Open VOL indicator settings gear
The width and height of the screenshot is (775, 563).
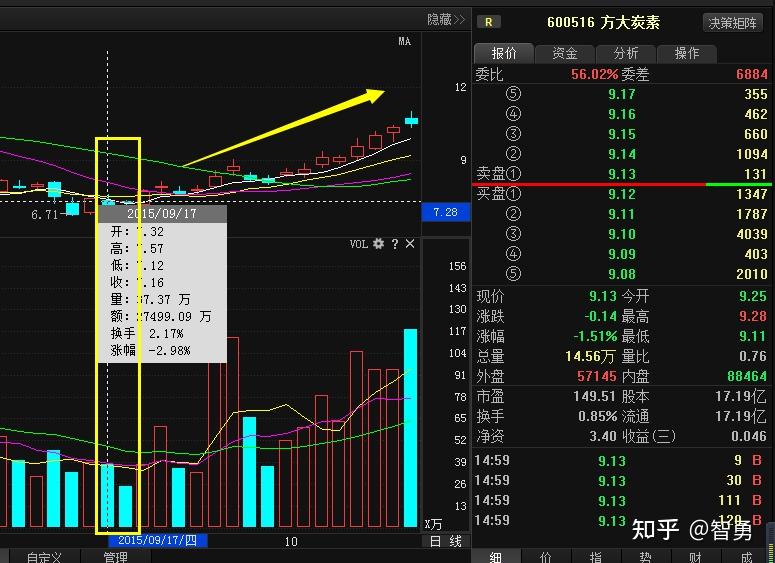tap(378, 244)
